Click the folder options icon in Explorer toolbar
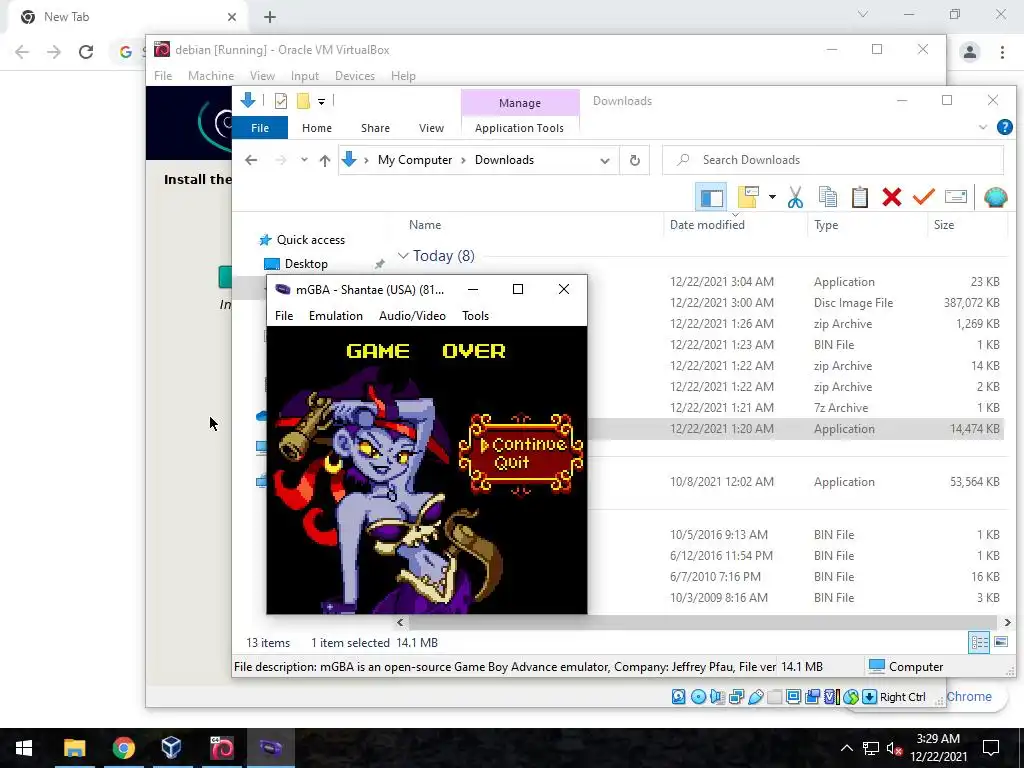 pos(748,197)
